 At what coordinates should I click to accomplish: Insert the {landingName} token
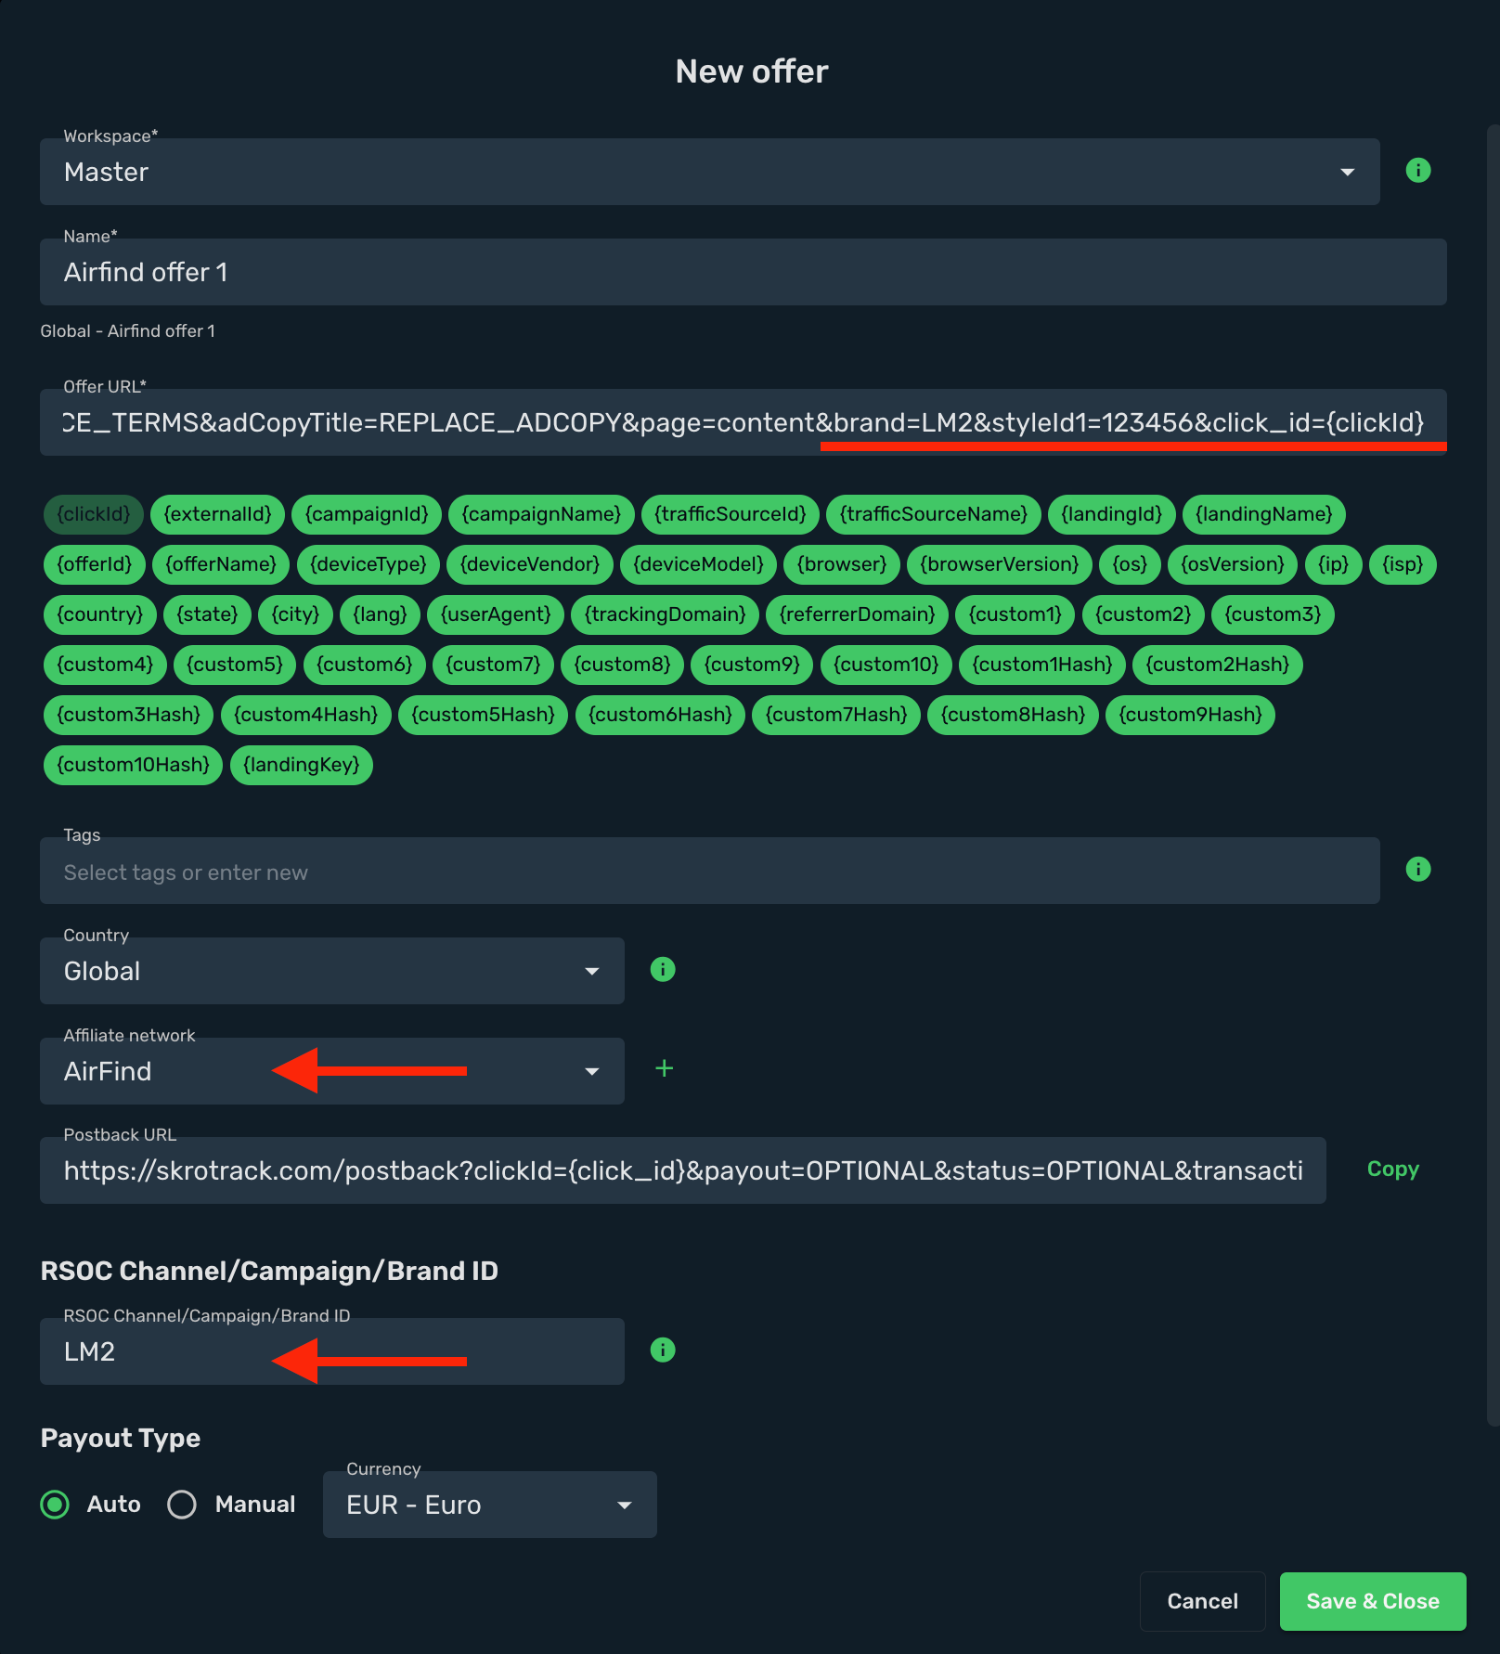click(1264, 514)
